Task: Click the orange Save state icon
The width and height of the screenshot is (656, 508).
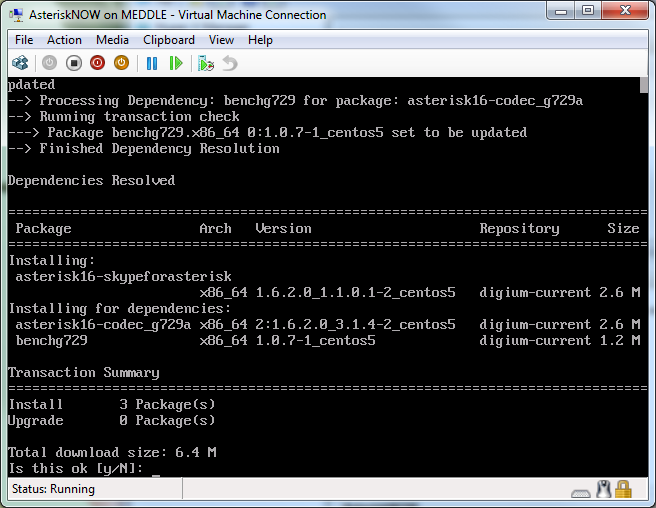Action: click(121, 63)
